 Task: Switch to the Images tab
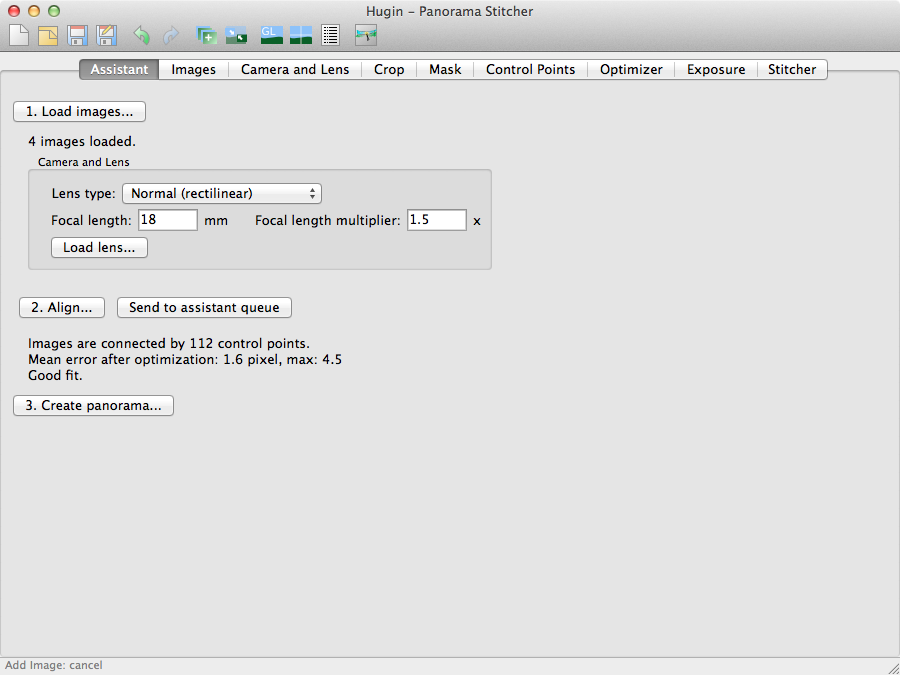(194, 69)
